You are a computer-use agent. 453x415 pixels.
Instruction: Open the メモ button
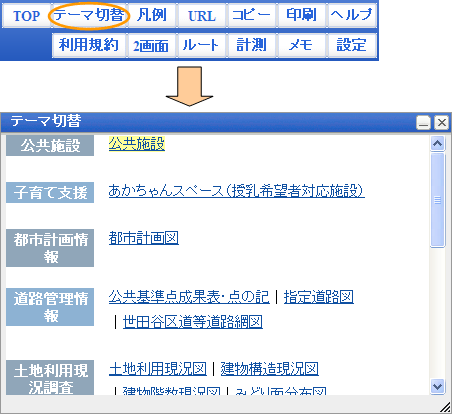click(302, 45)
